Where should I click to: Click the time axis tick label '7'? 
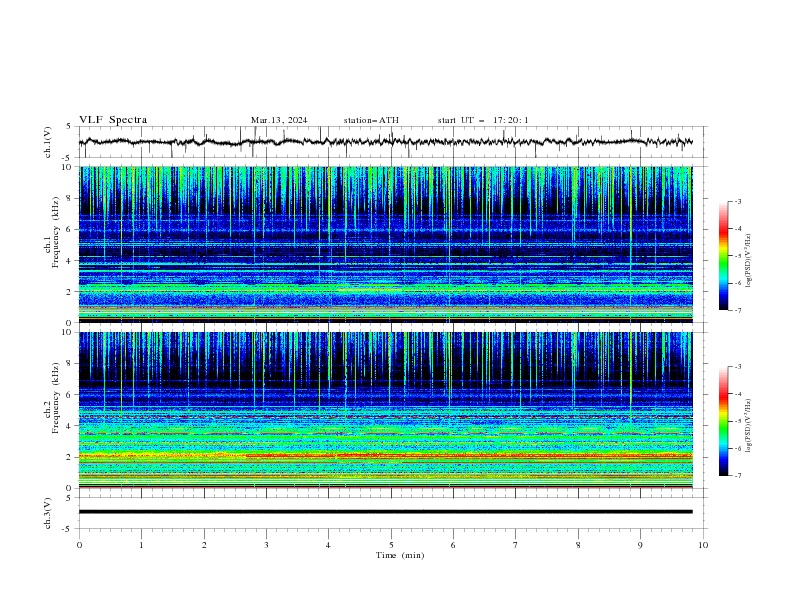point(516,545)
